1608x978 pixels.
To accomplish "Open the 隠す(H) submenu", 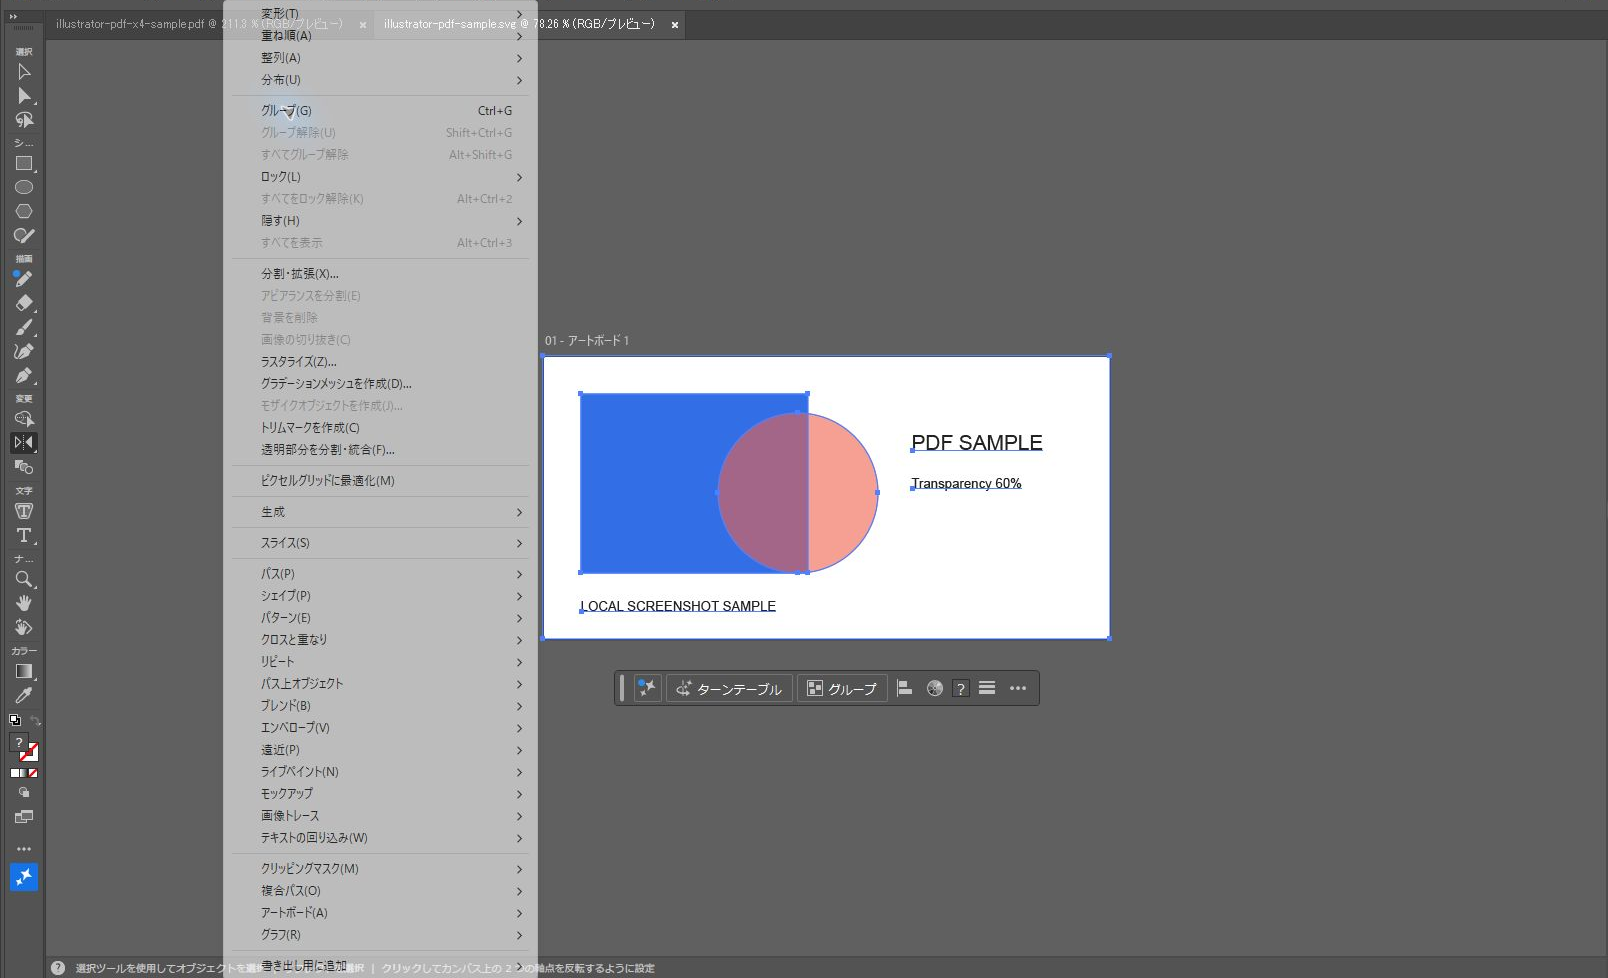I will coord(380,221).
